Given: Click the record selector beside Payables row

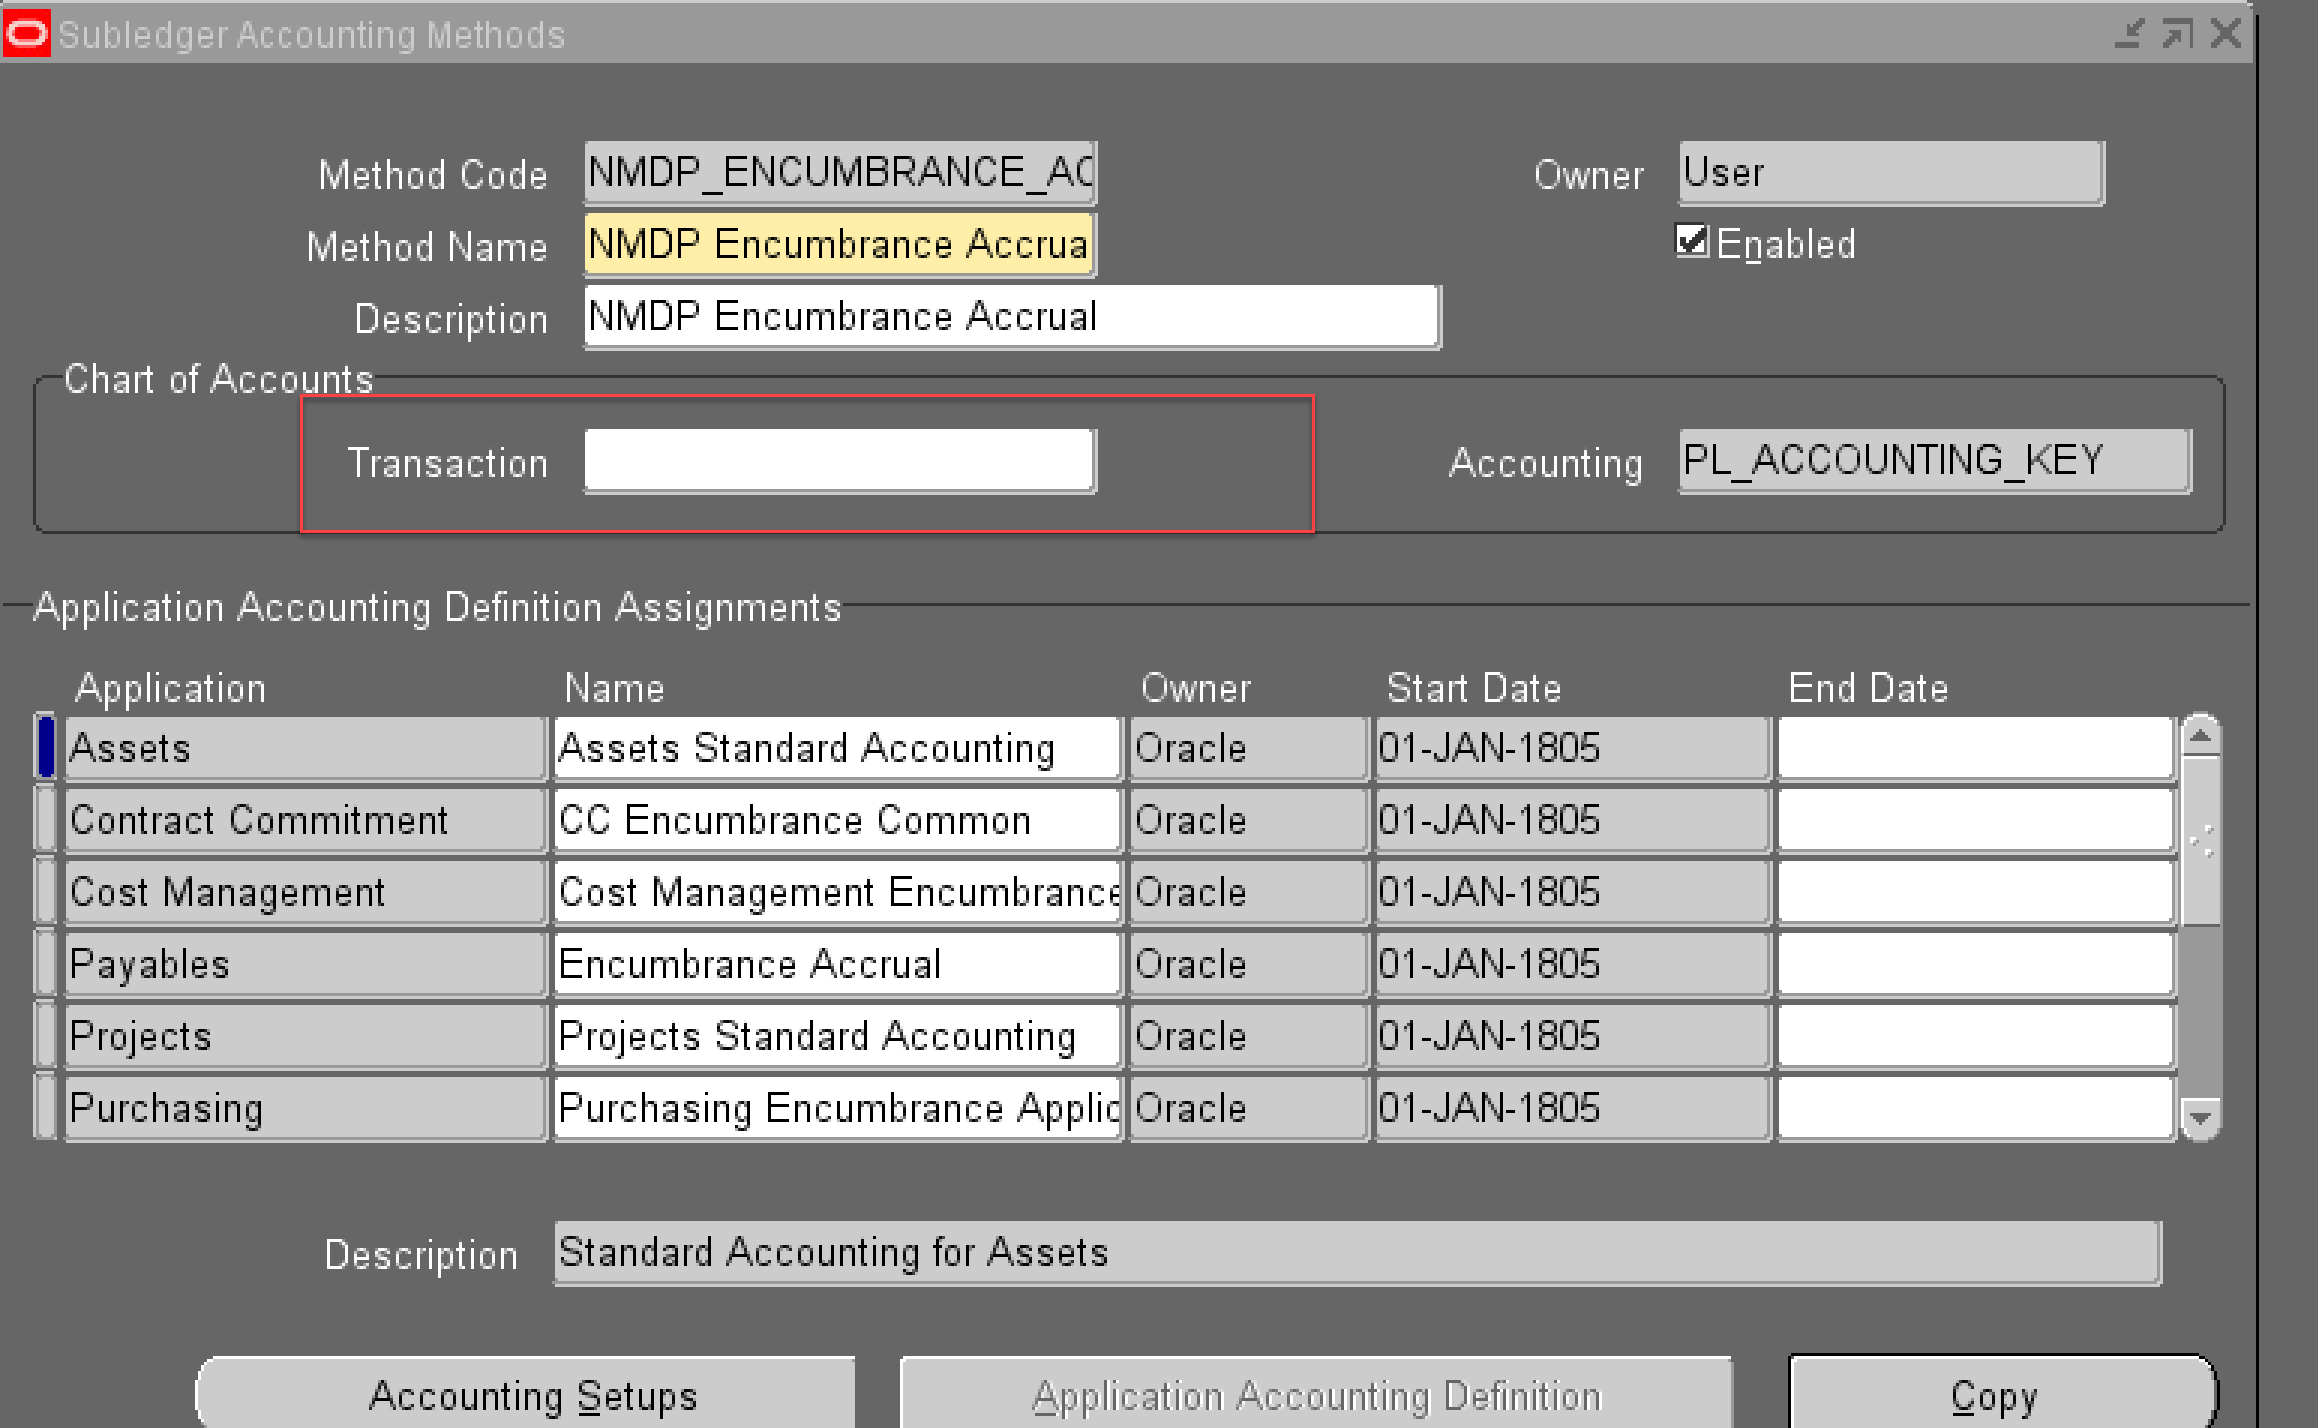Looking at the screenshot, I should (45, 963).
